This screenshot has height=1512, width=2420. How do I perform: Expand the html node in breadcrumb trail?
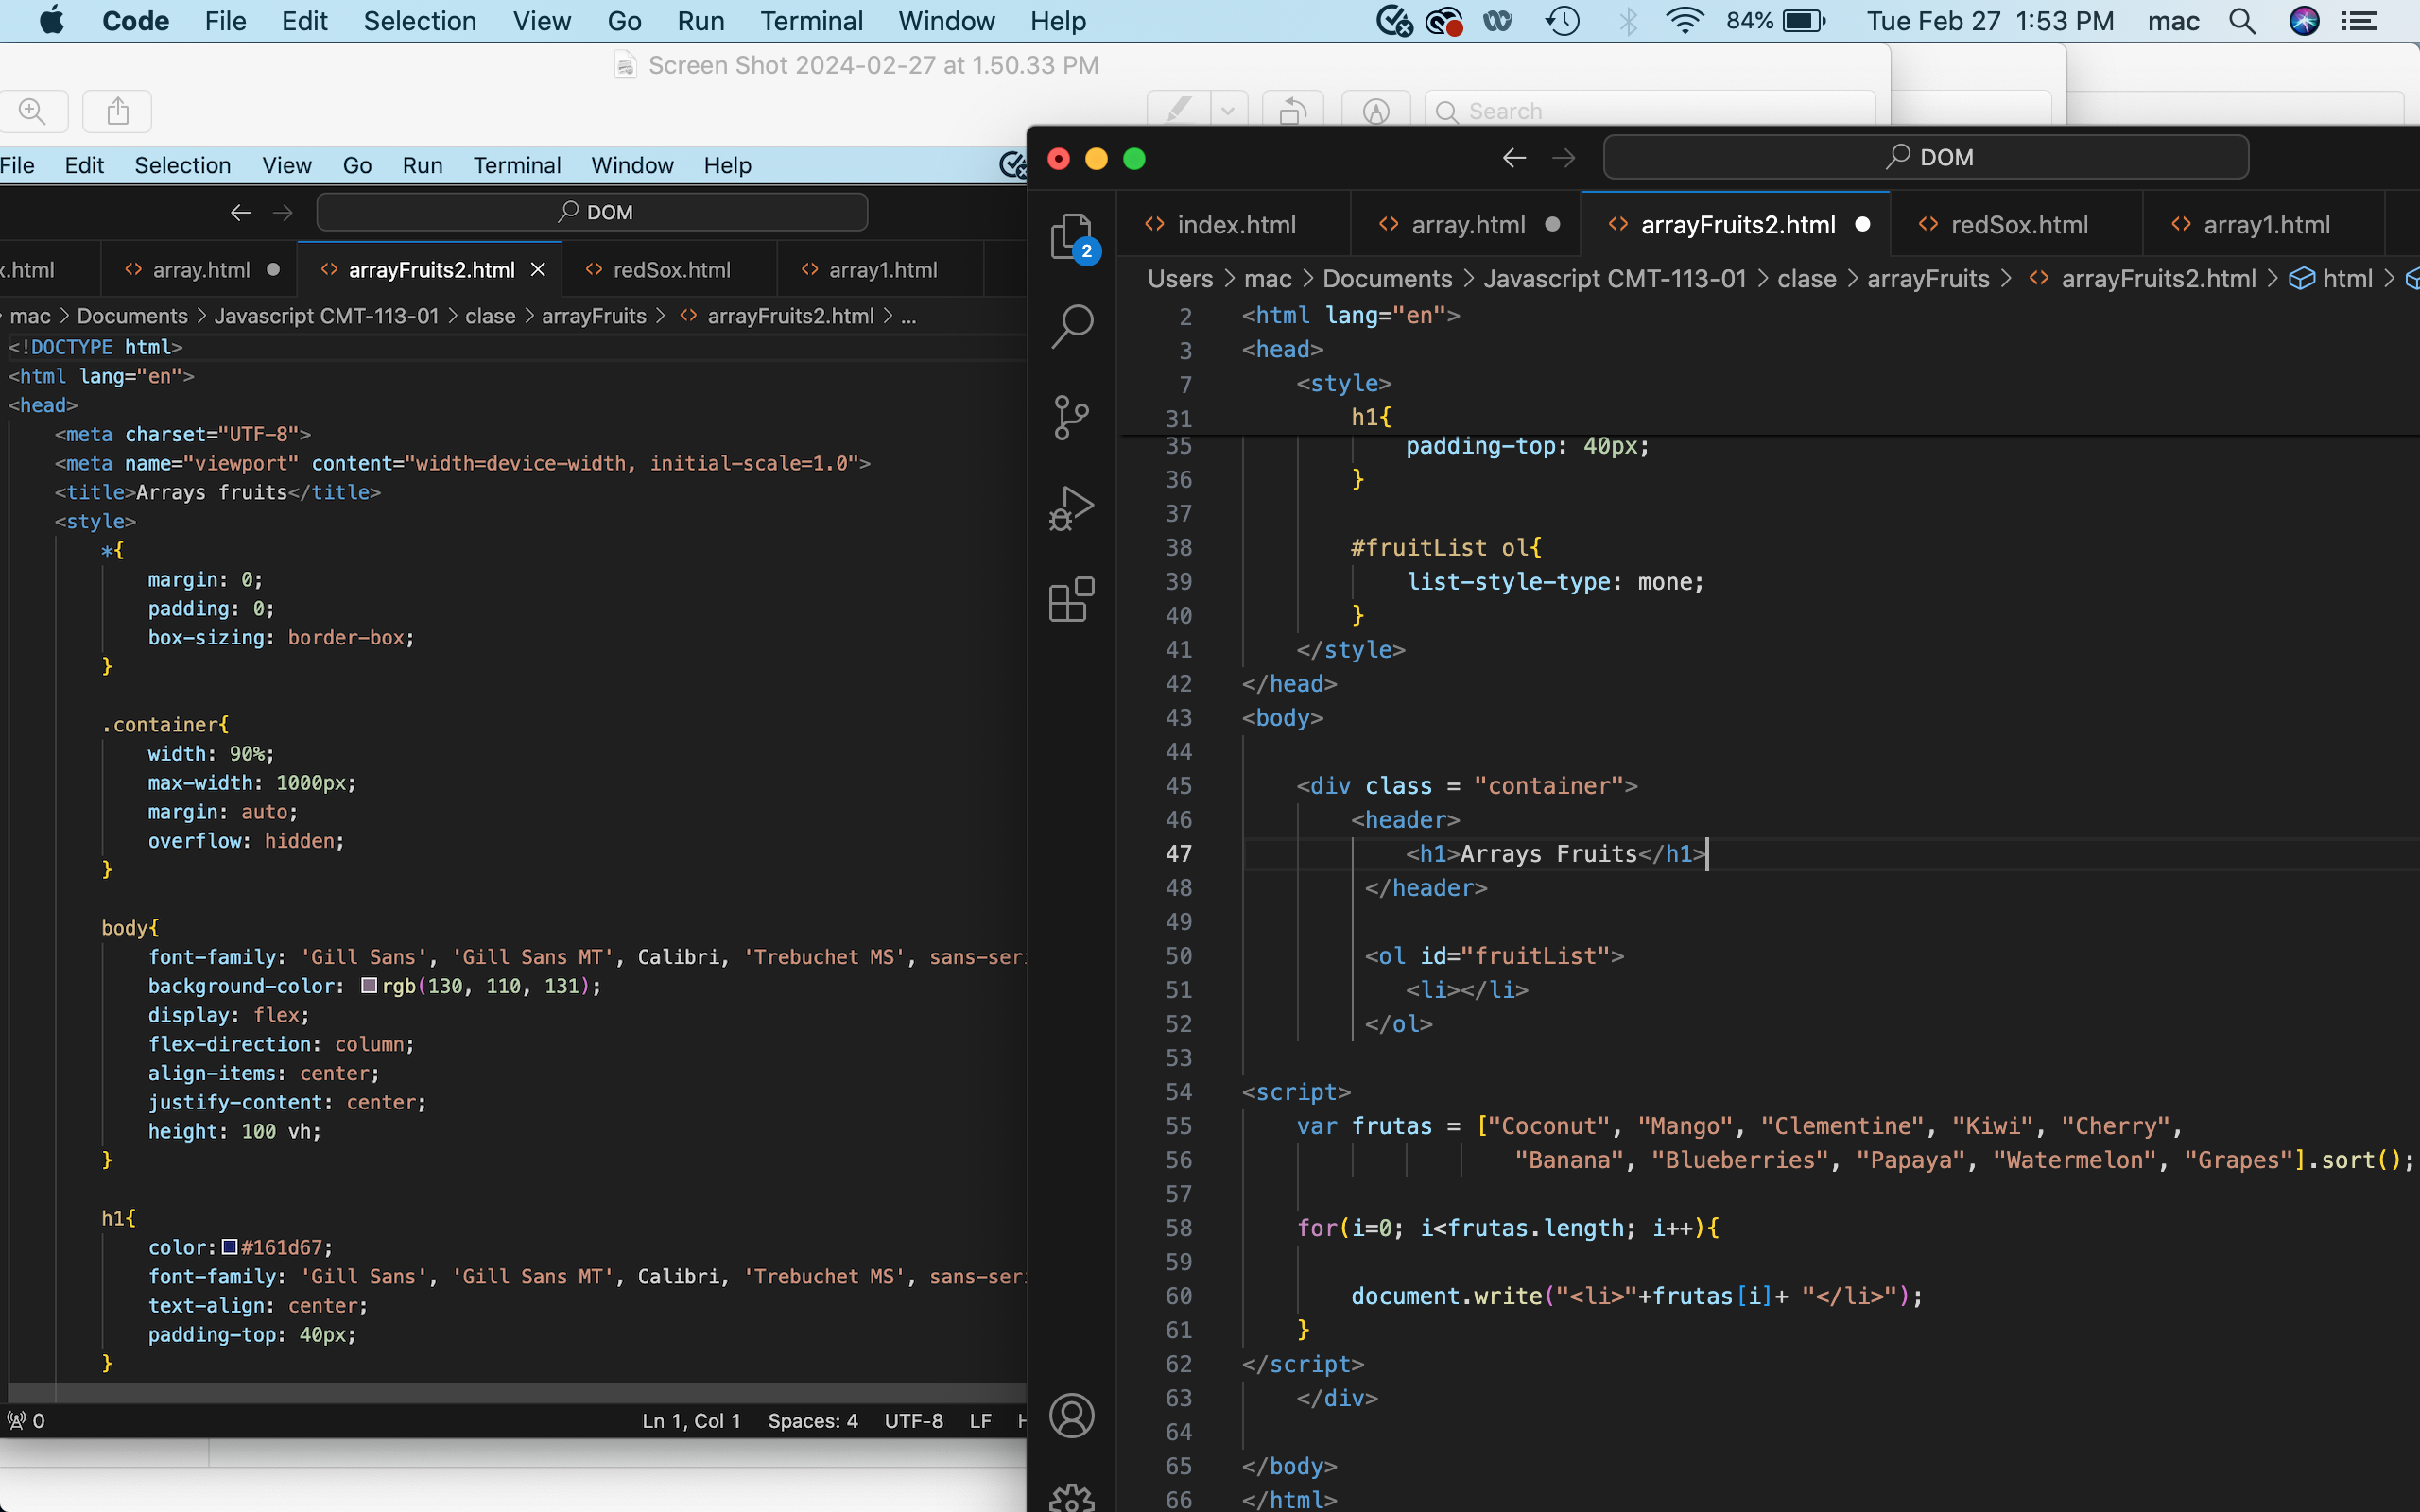pyautogui.click(x=2335, y=277)
